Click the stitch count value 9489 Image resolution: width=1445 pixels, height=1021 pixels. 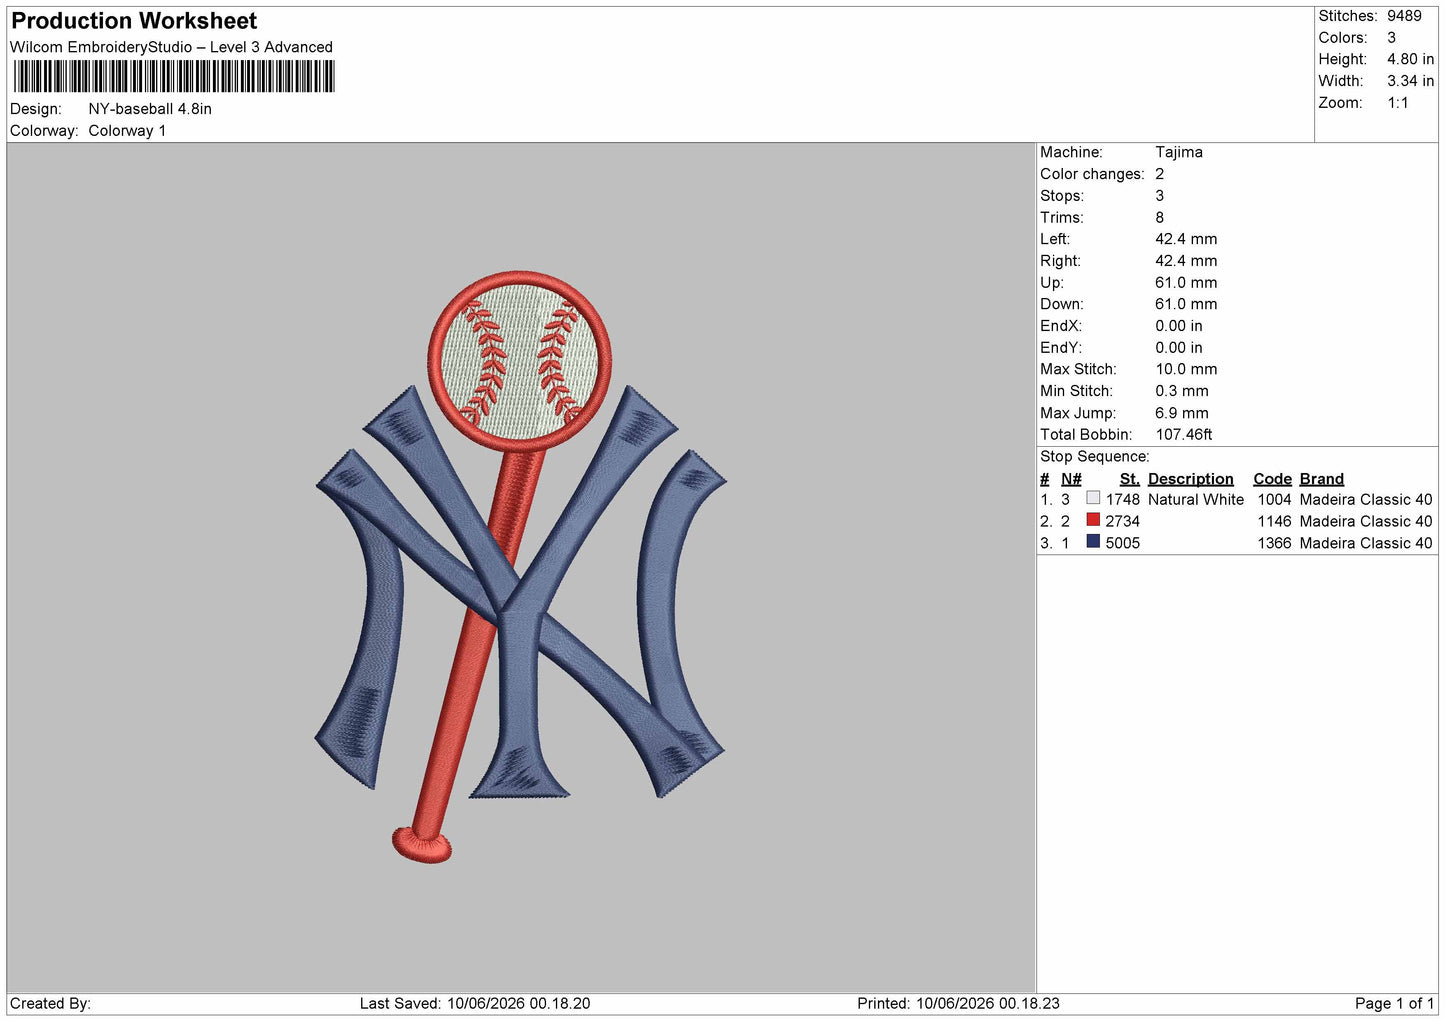pyautogui.click(x=1404, y=16)
